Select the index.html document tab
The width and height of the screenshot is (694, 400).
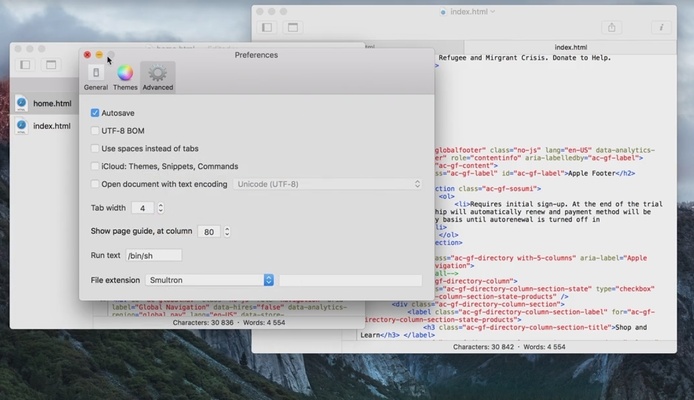tap(571, 47)
